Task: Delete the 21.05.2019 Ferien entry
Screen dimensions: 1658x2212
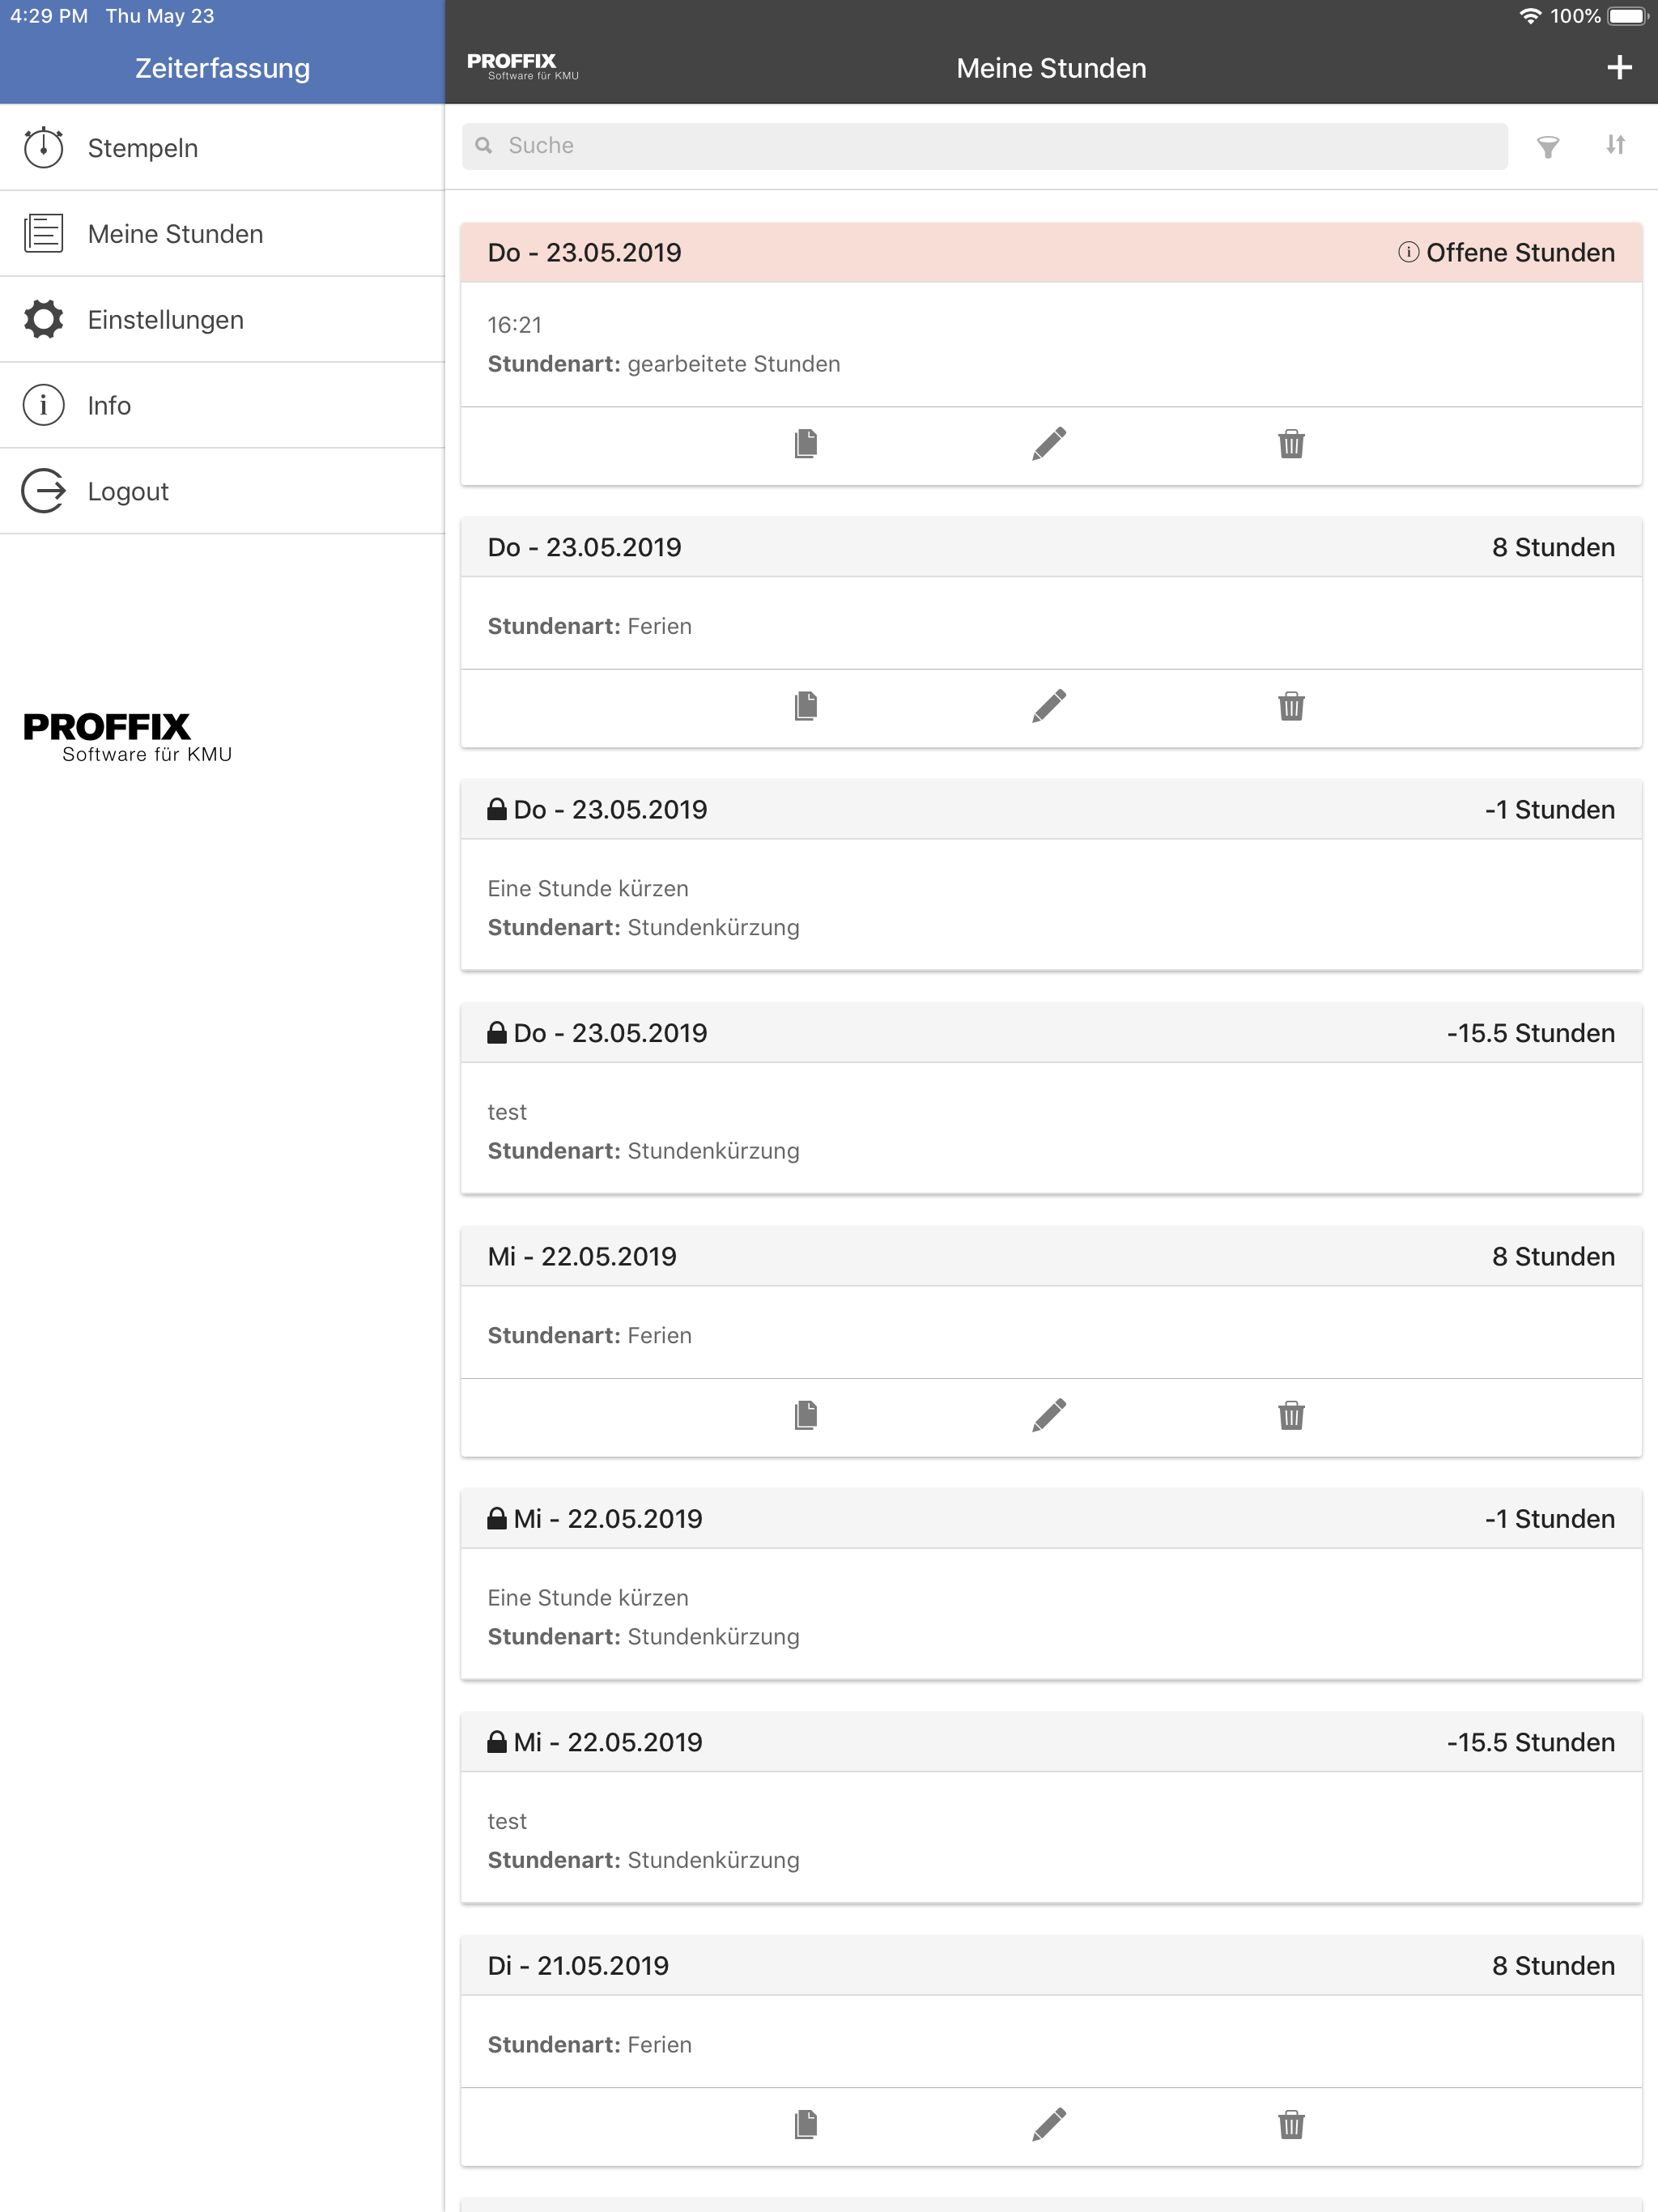Action: [1291, 2124]
